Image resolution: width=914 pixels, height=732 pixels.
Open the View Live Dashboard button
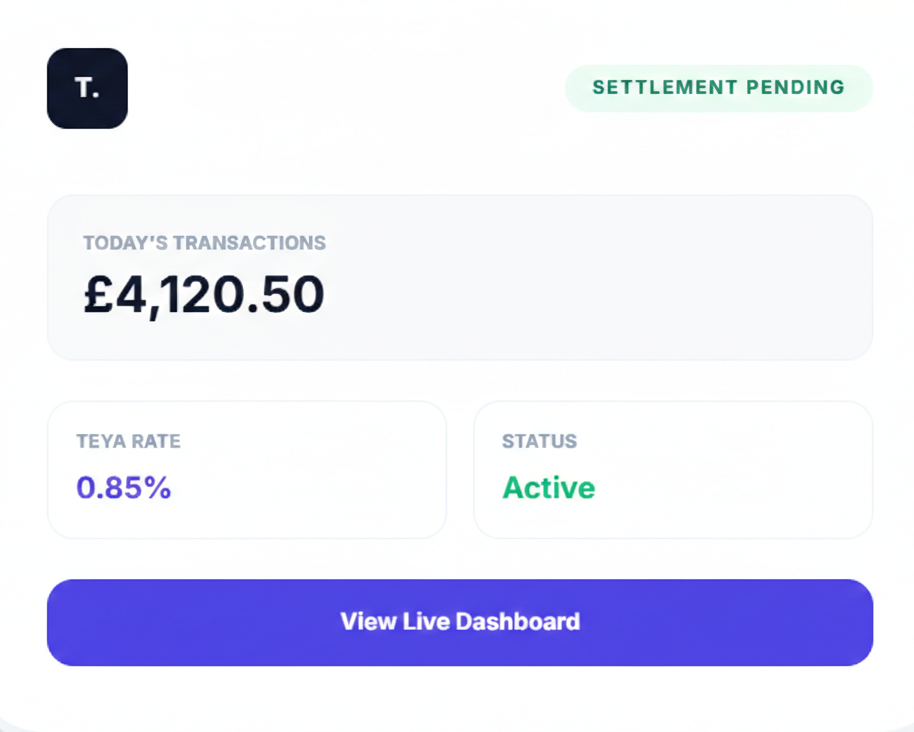click(460, 622)
